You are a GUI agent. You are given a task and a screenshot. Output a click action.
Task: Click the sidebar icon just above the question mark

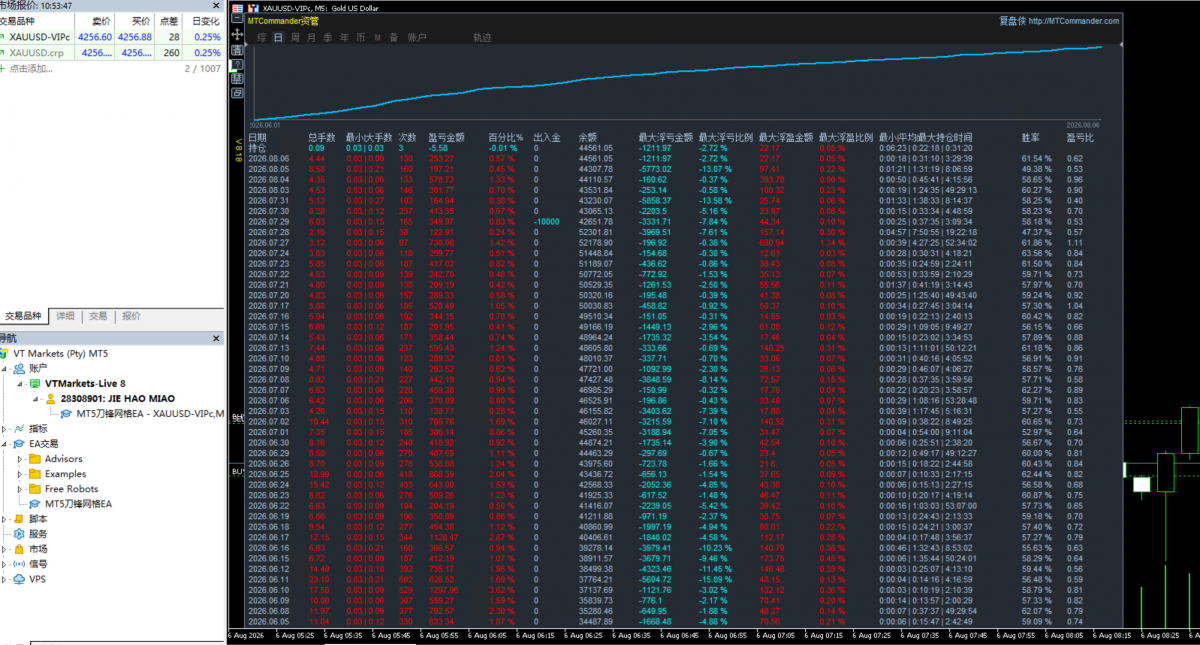(237, 50)
